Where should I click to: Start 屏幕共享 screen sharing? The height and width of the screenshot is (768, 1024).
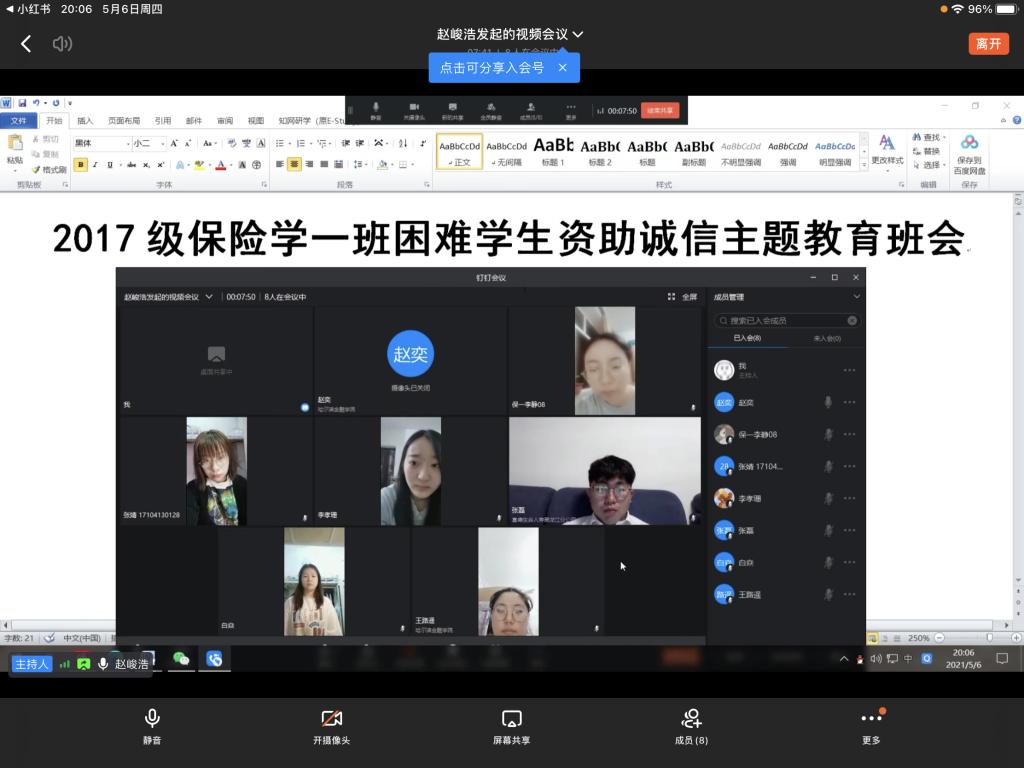pos(511,727)
